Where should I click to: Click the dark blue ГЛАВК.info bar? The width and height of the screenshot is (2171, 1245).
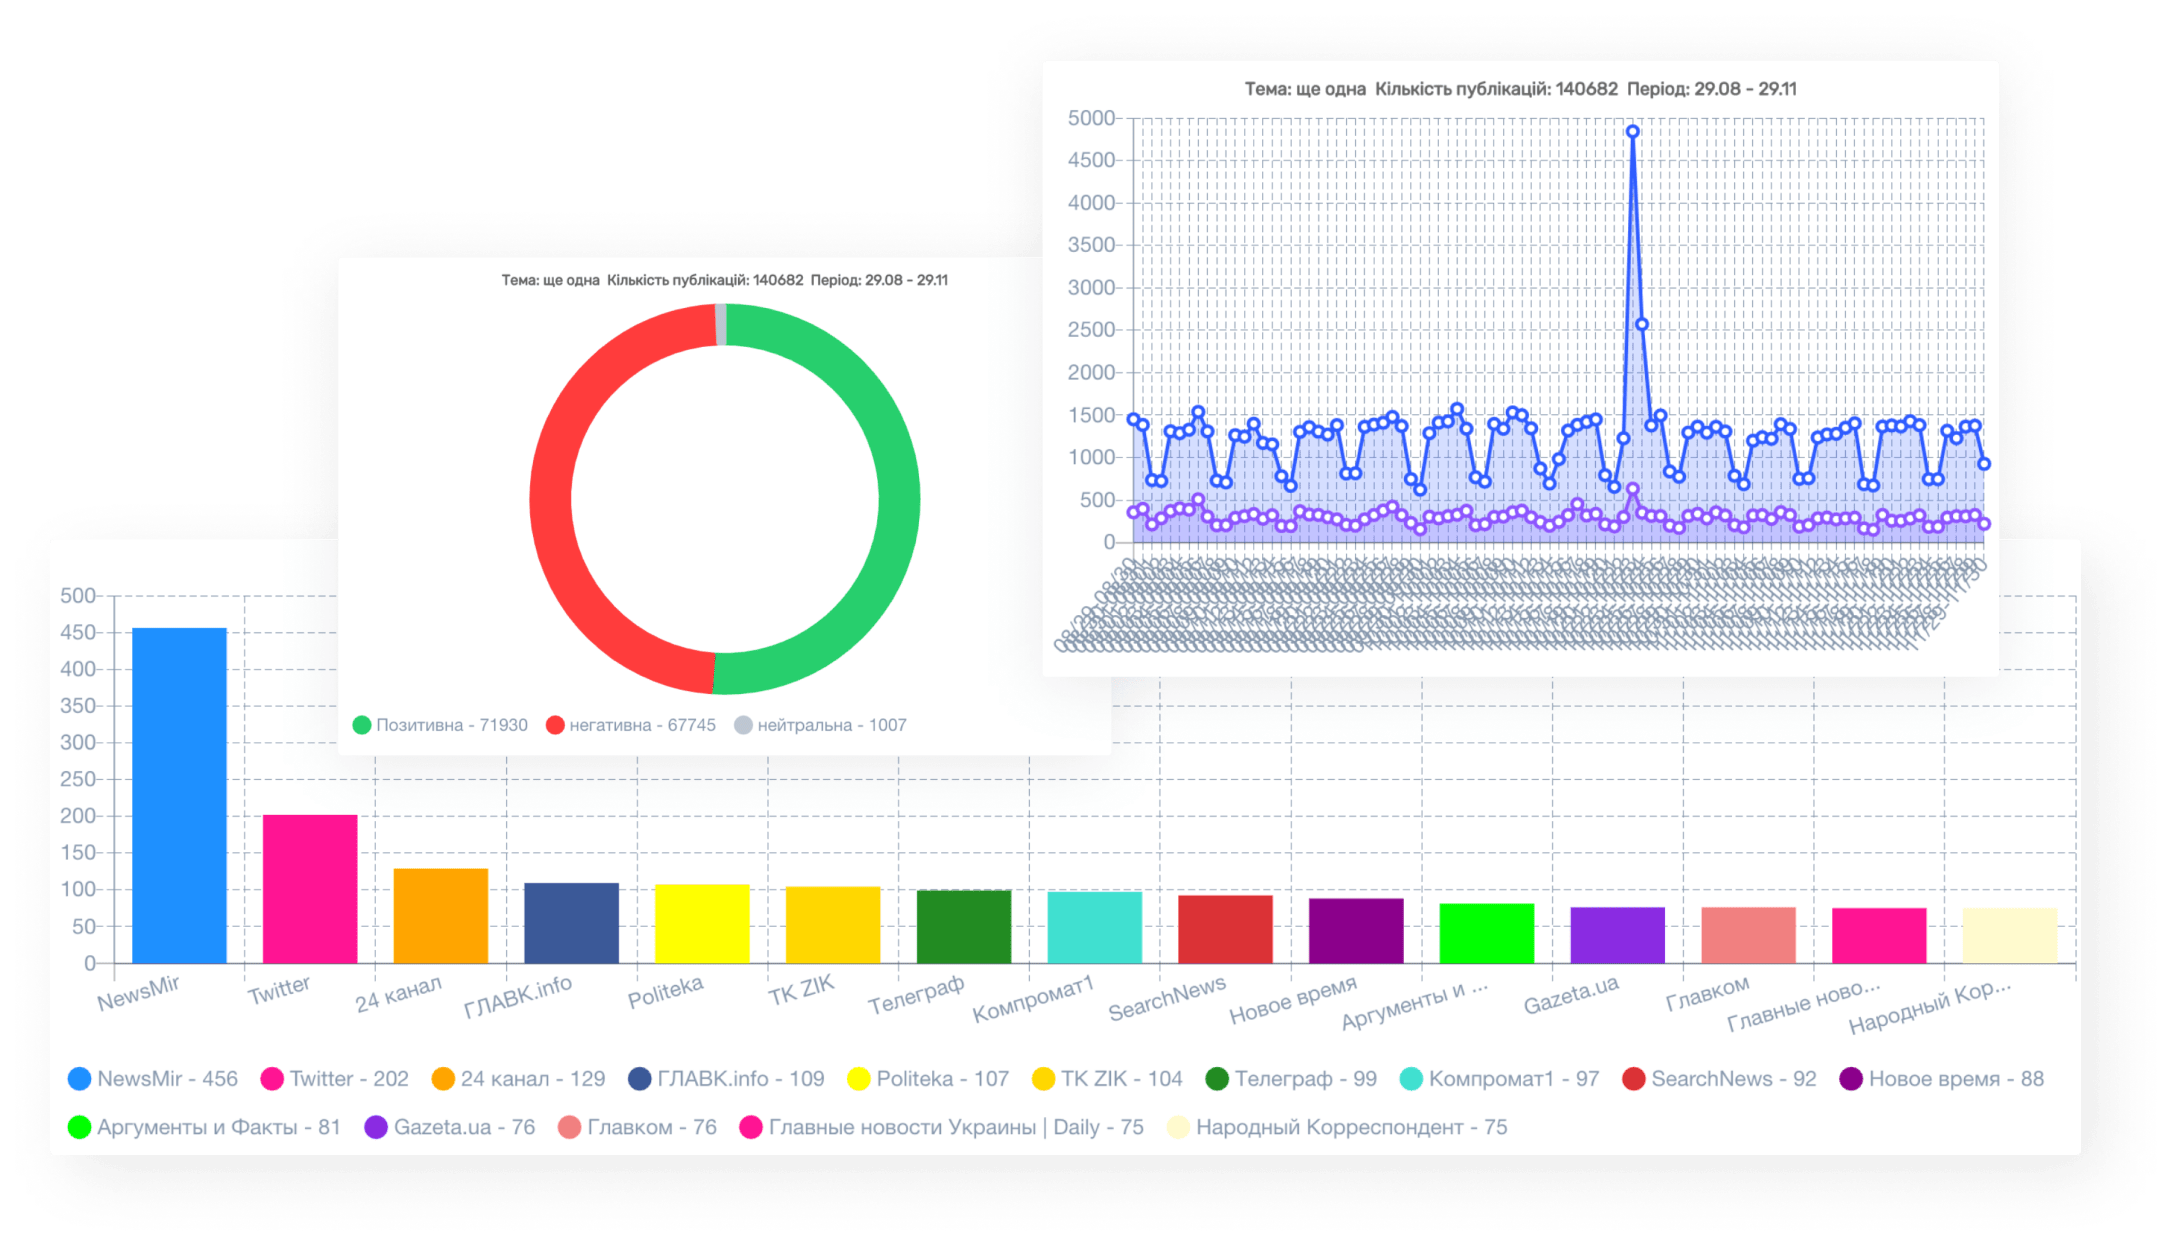[572, 923]
